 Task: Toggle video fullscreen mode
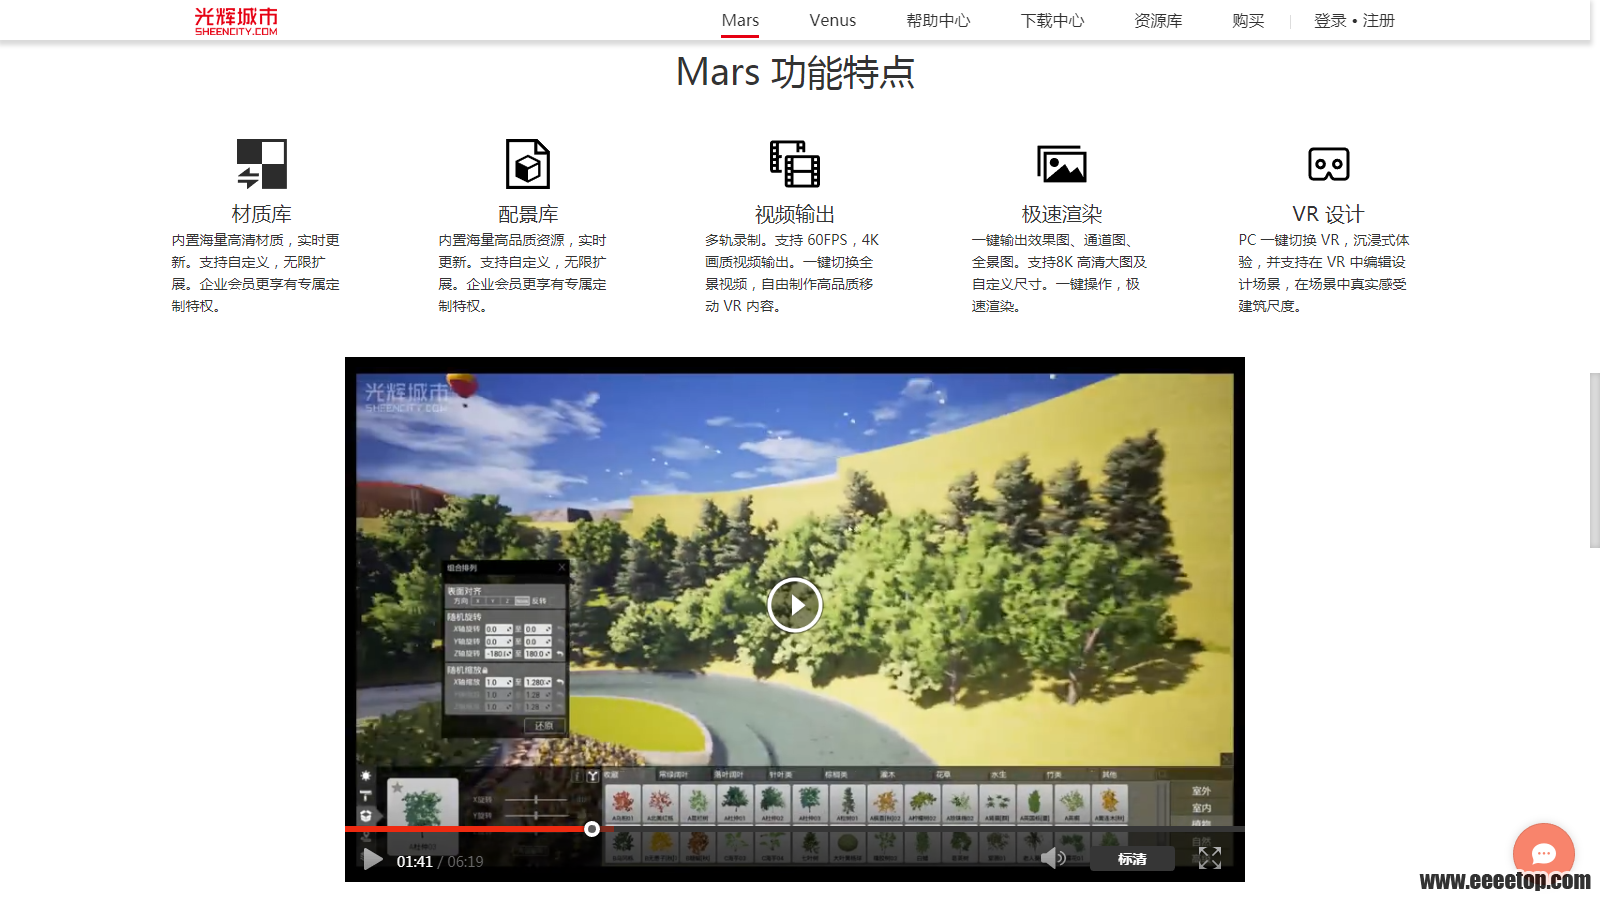[1210, 858]
